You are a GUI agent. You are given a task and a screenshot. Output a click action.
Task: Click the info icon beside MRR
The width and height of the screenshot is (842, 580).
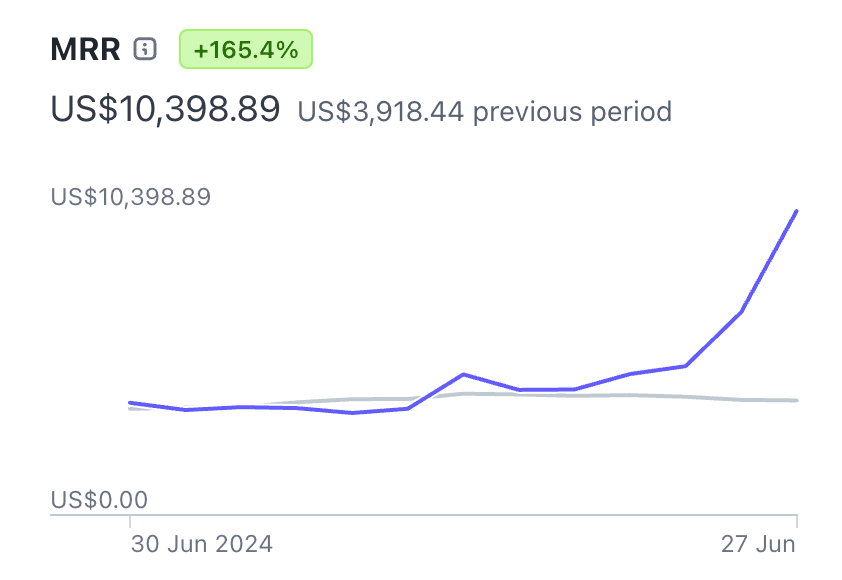pyautogui.click(x=146, y=49)
